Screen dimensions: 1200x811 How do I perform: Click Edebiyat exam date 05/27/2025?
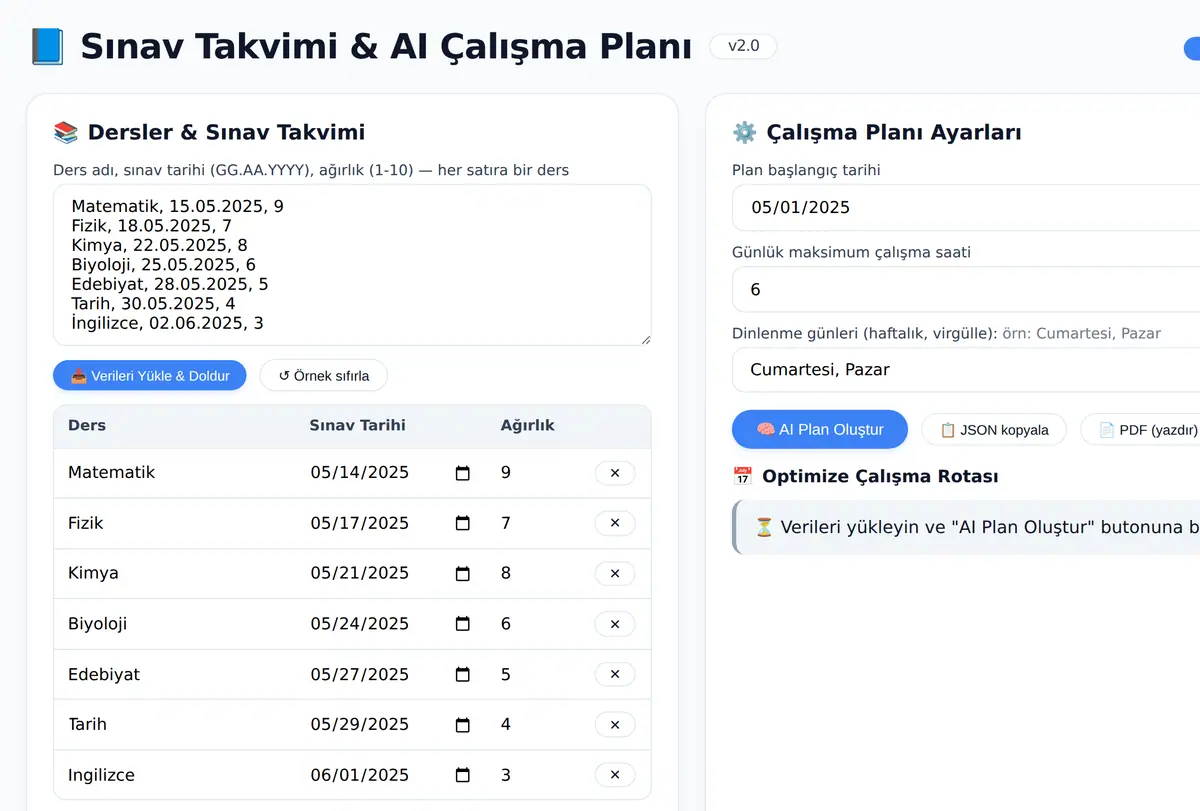[x=360, y=675]
